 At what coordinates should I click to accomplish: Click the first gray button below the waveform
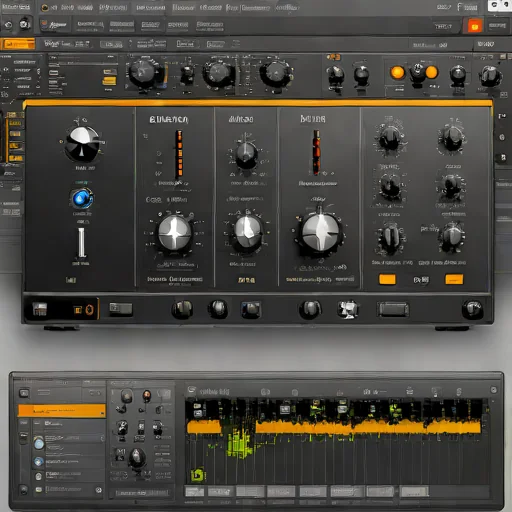coord(195,491)
